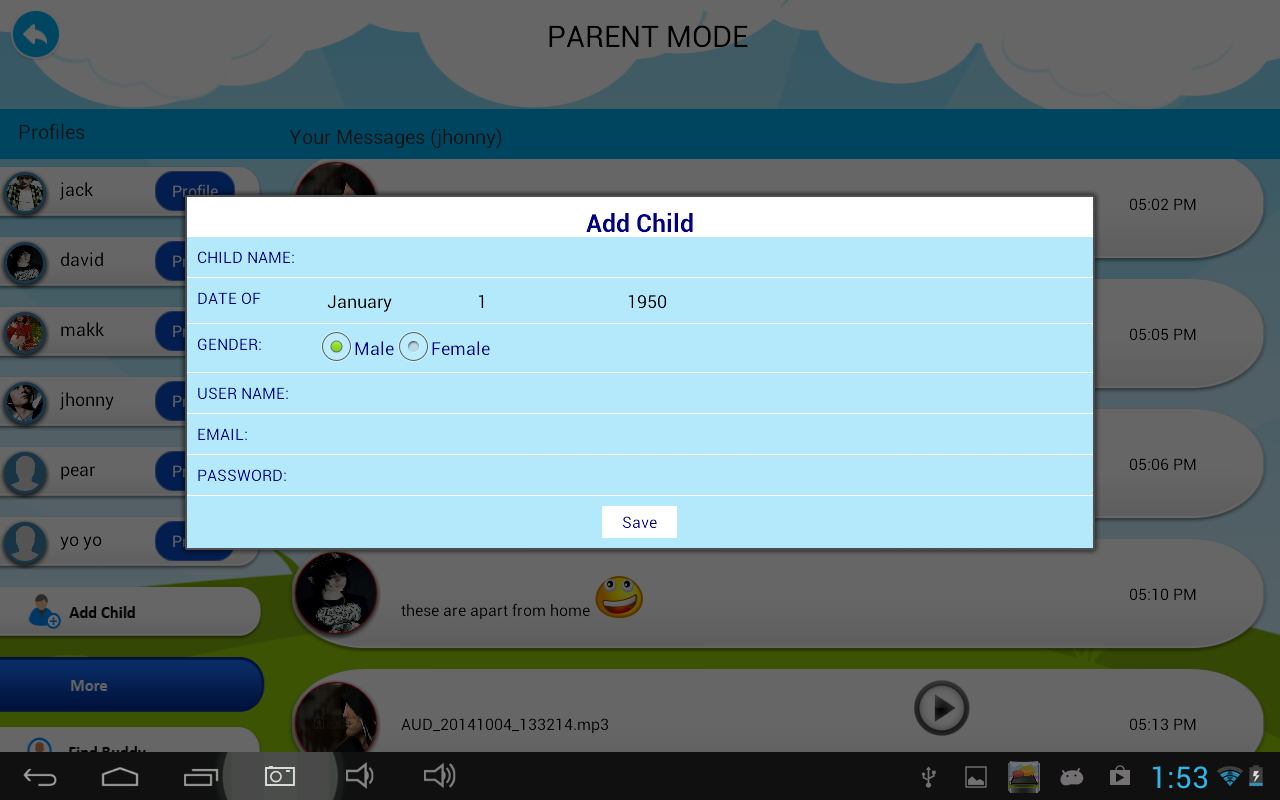Screen dimensions: 1280x800
Task: Click yo yo's placeholder avatar icon
Action: (x=25, y=543)
